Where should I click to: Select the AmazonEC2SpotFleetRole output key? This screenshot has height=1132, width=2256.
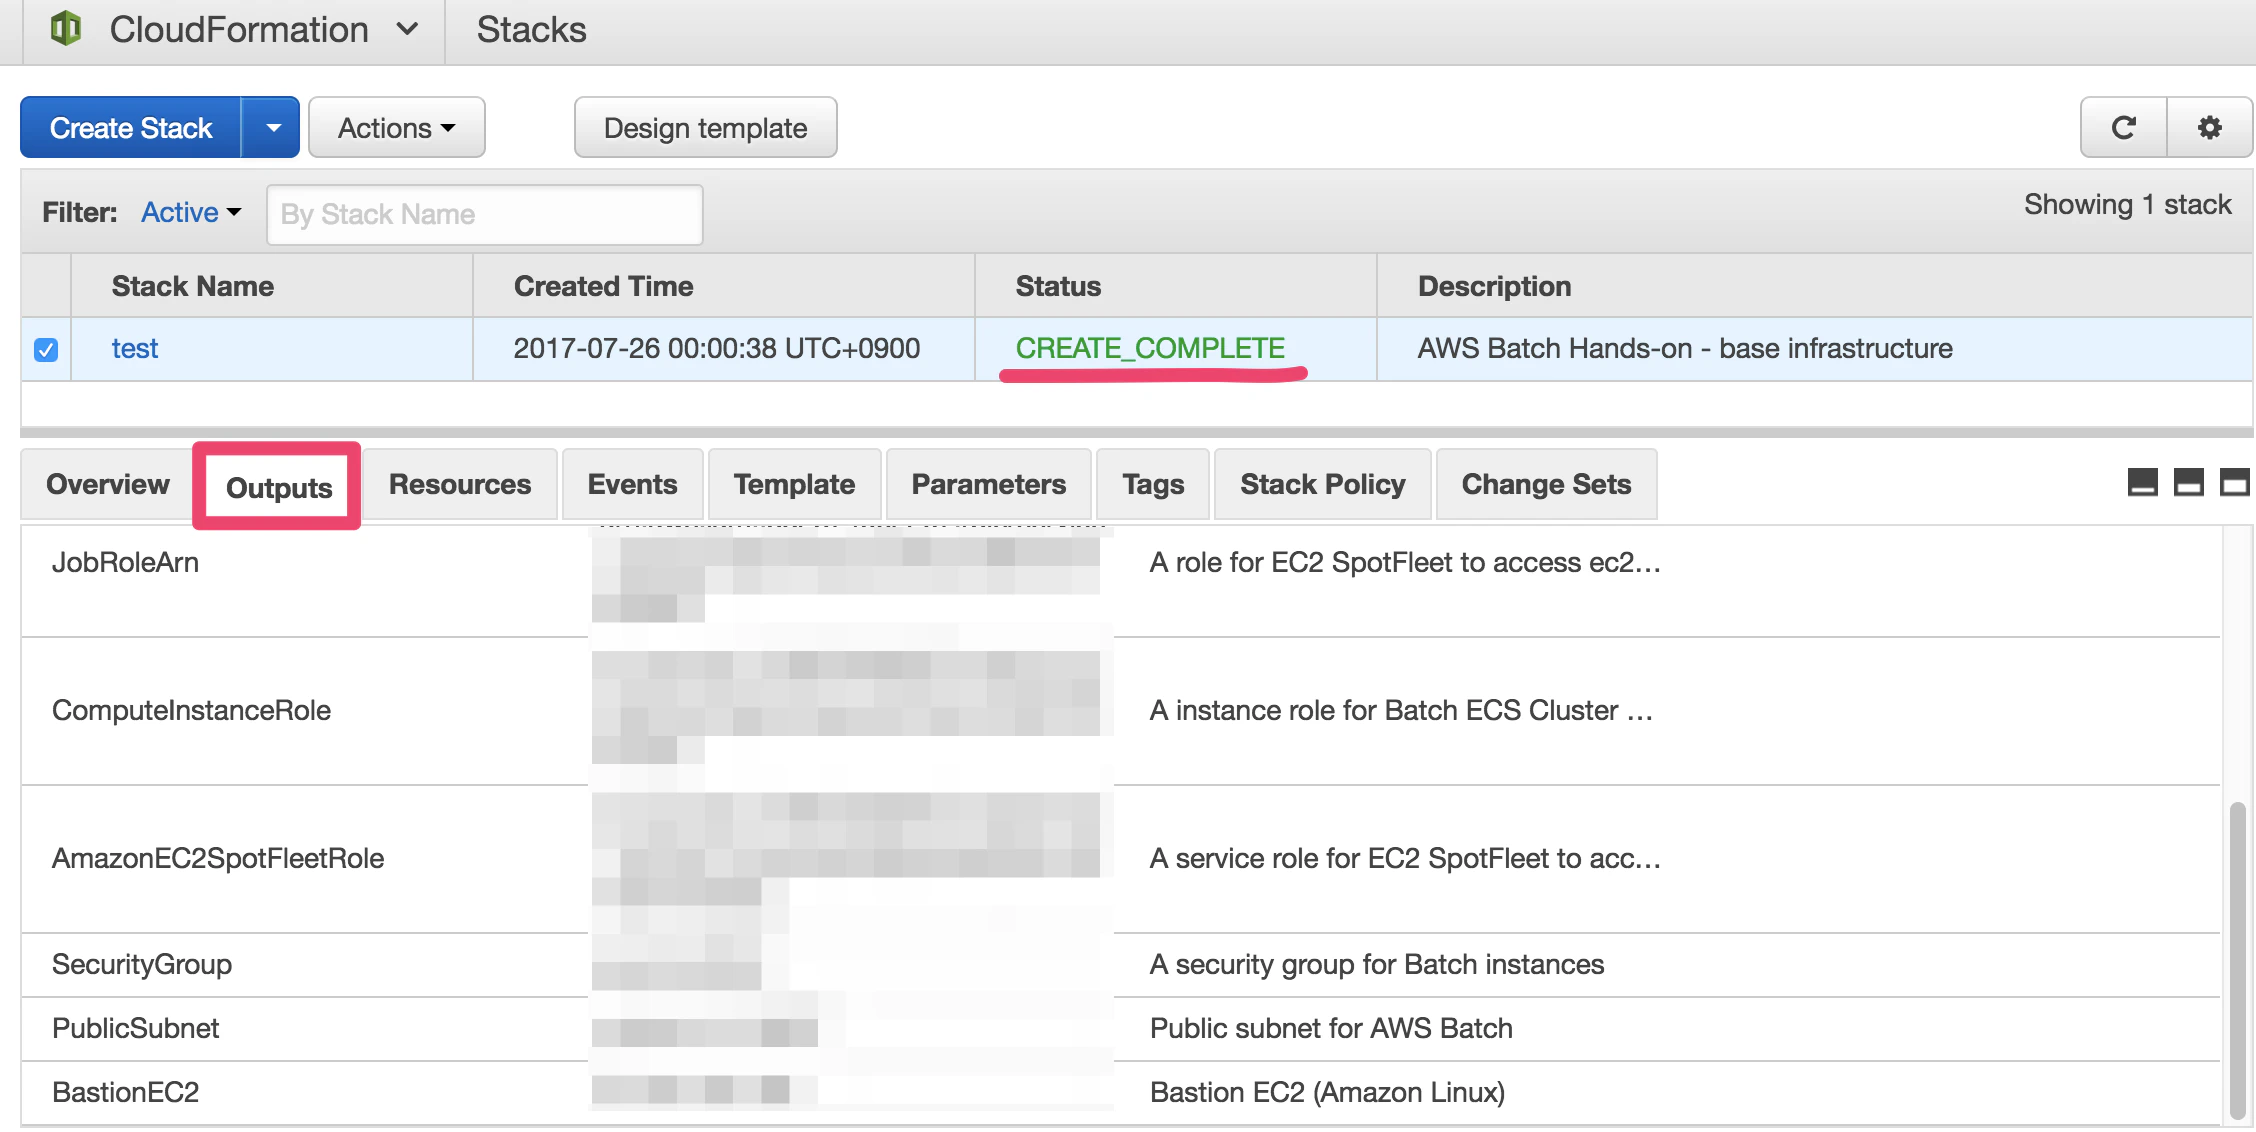(218, 858)
